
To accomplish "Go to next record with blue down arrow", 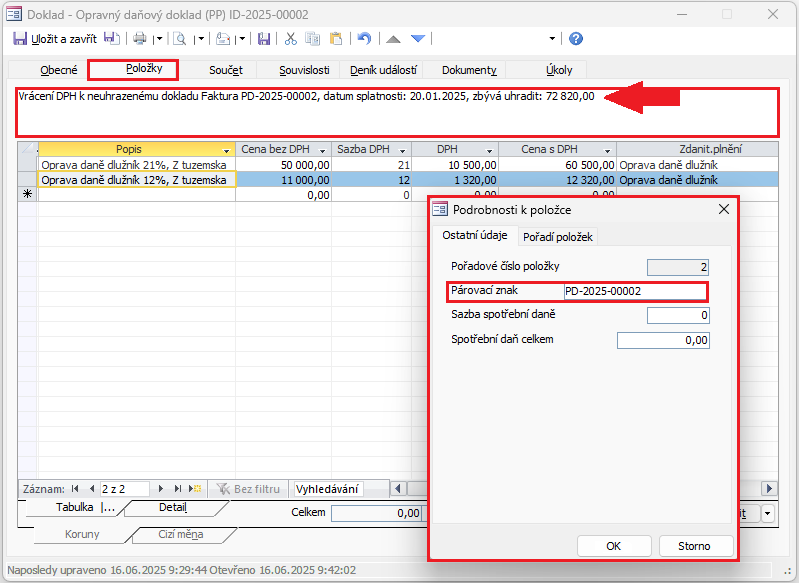I will tap(418, 39).
